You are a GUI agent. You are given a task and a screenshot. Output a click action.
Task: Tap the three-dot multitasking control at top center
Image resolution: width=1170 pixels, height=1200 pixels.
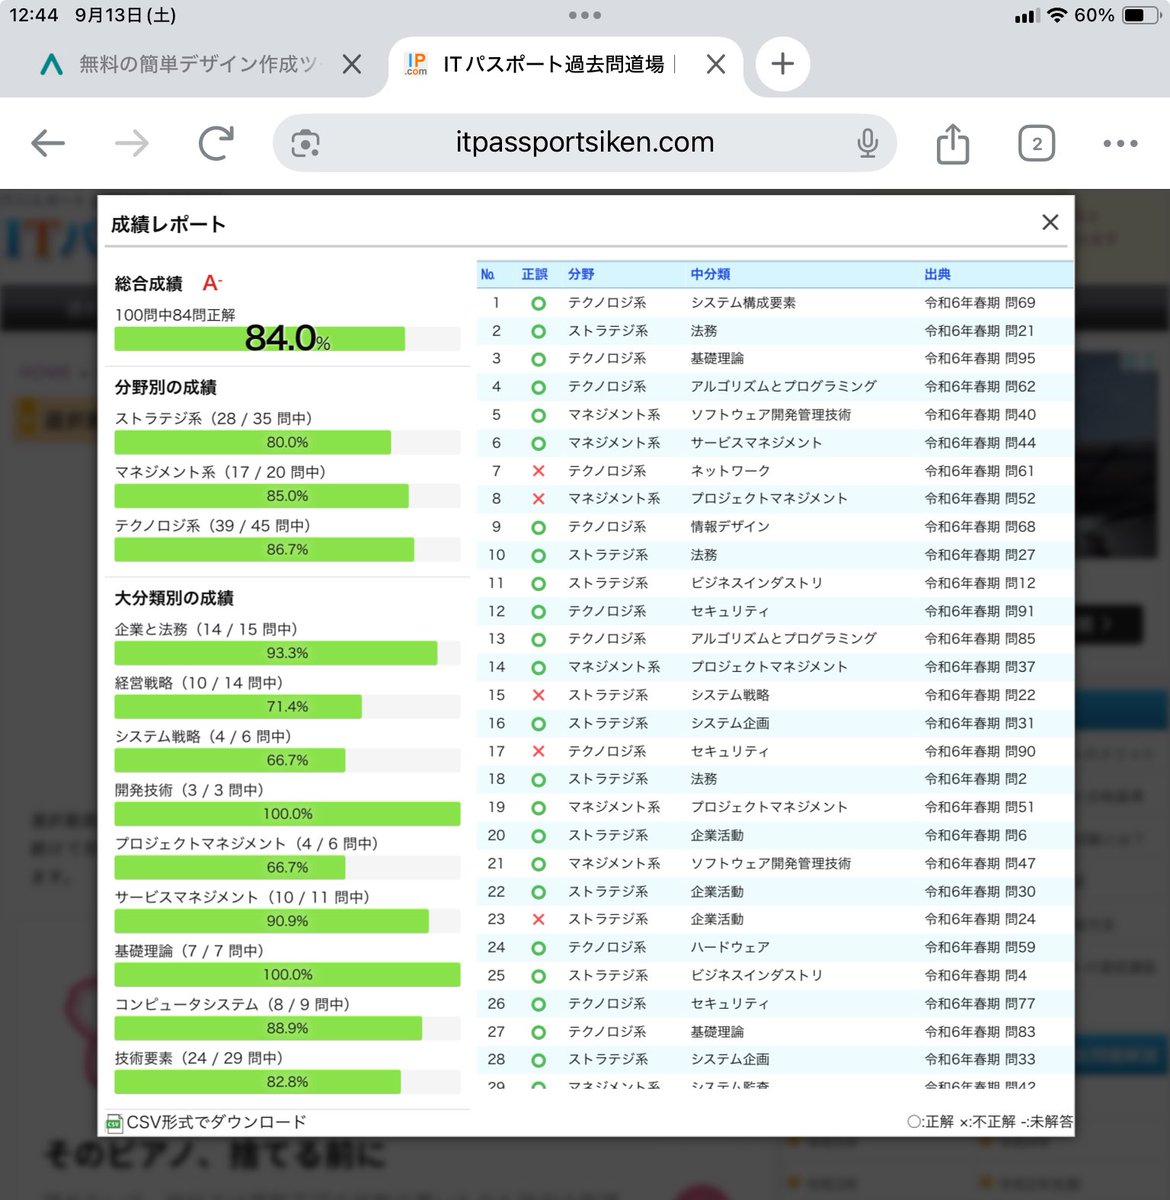click(585, 15)
